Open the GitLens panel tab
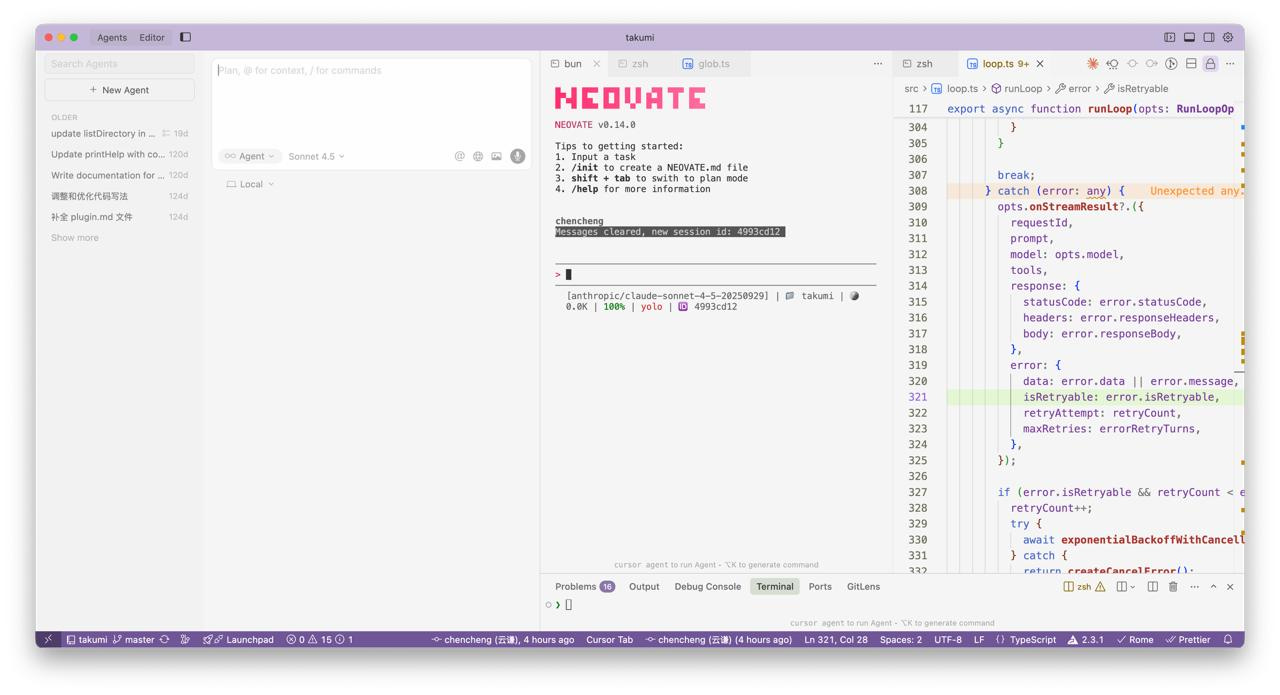This screenshot has width=1280, height=695. [x=863, y=587]
